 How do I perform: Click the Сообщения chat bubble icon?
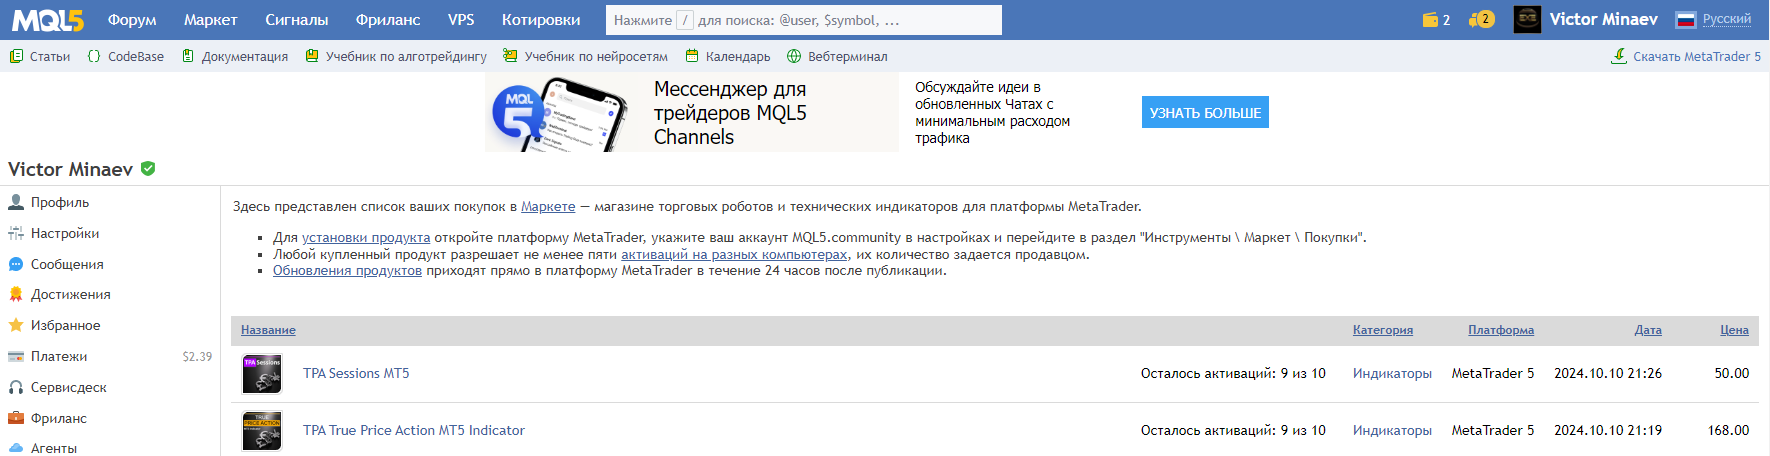[x=16, y=264]
